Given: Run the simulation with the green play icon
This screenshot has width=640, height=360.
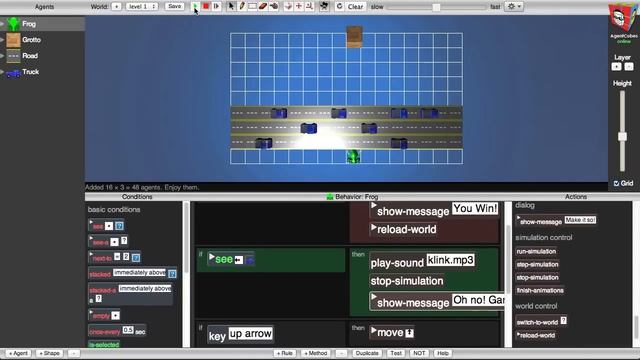Looking at the screenshot, I should tap(195, 6).
